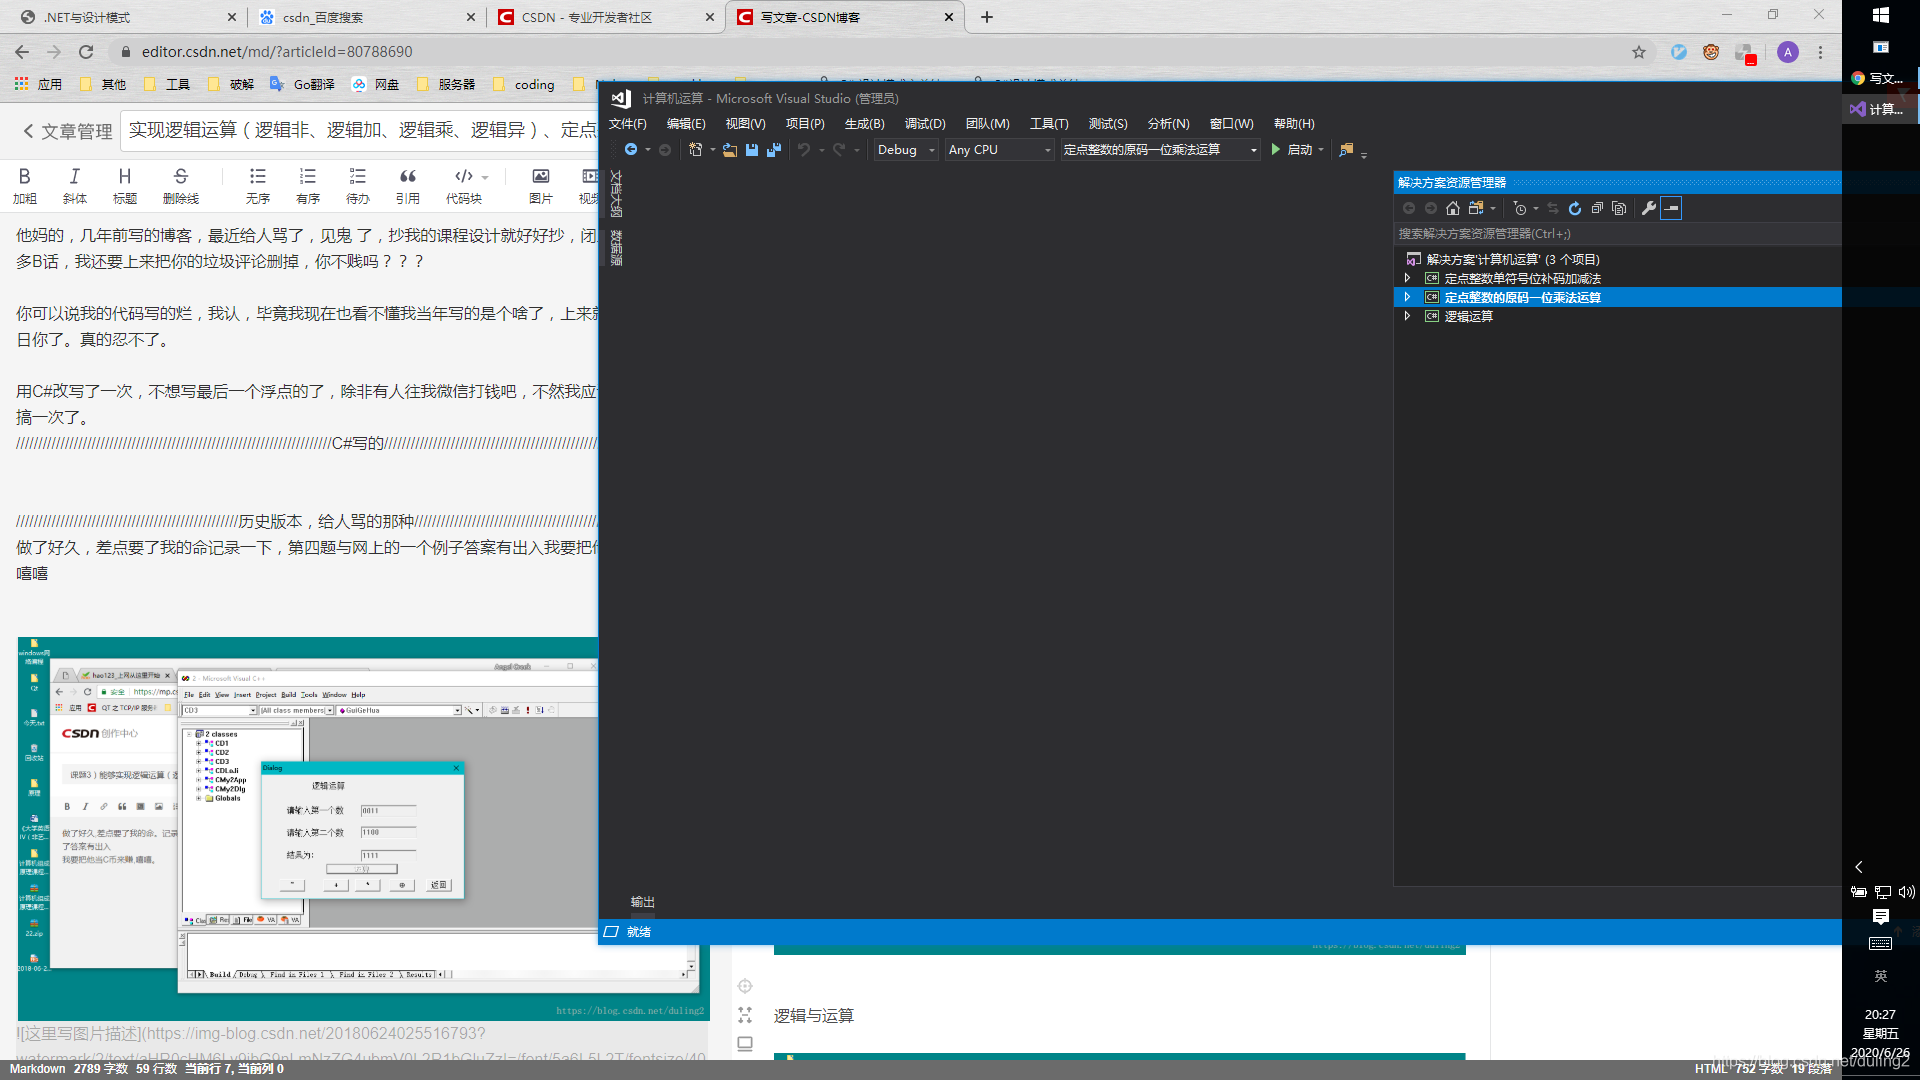The image size is (1920, 1080).
Task: Click the Home icon in Solution Explorer
Action: point(1453,208)
